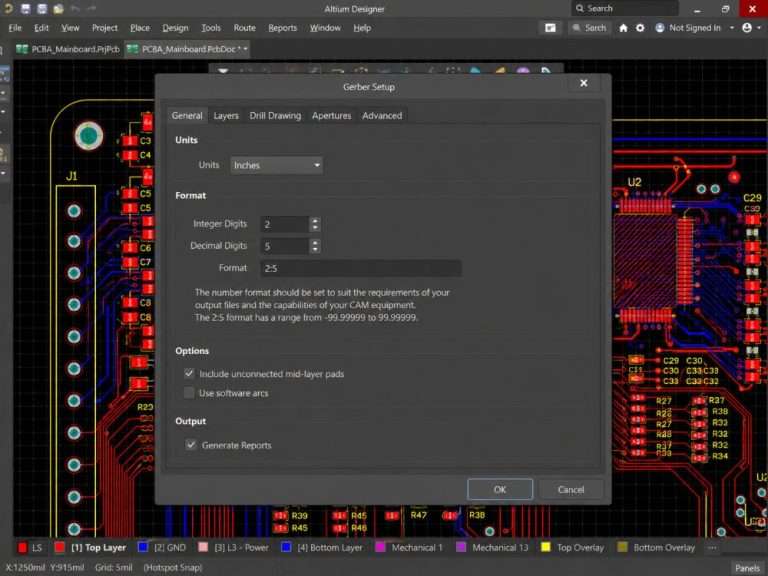Image resolution: width=768 pixels, height=576 pixels.
Task: Toggle Include unconnected mid-layer pads checkbox
Action: 189,373
